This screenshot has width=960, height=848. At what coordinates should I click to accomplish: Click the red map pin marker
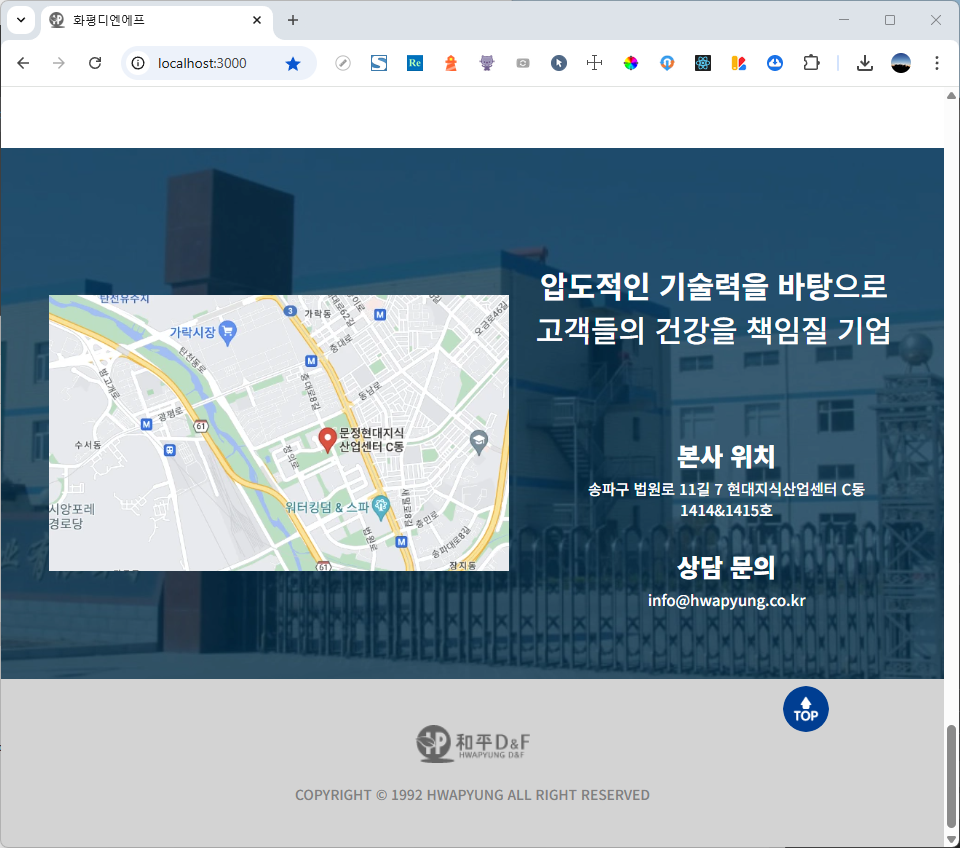point(327,438)
